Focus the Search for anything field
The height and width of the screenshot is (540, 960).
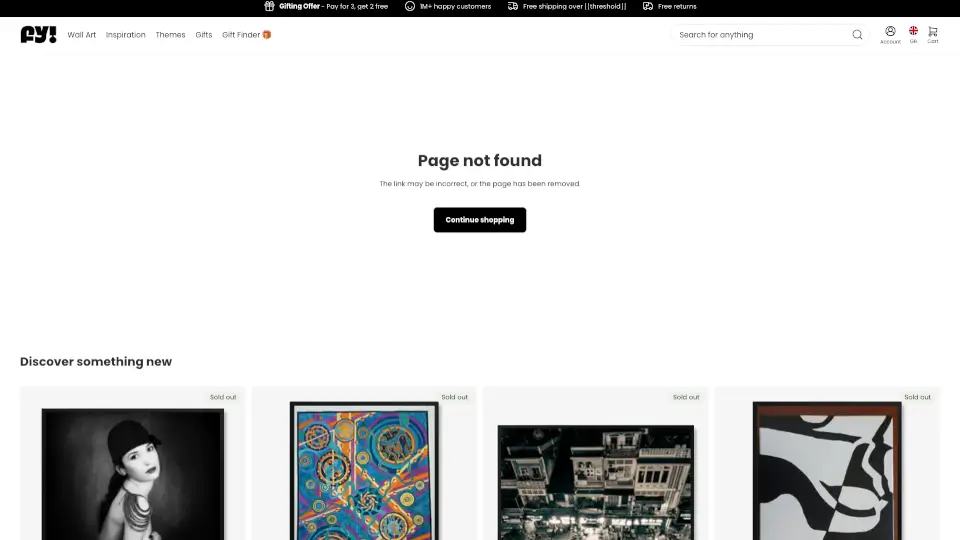click(x=763, y=35)
